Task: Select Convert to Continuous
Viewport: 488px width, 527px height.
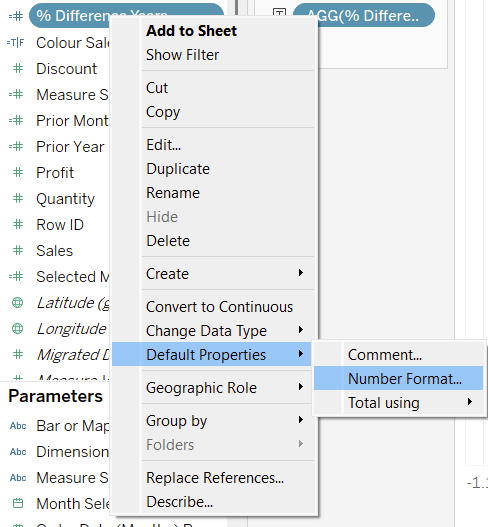Action: (219, 307)
